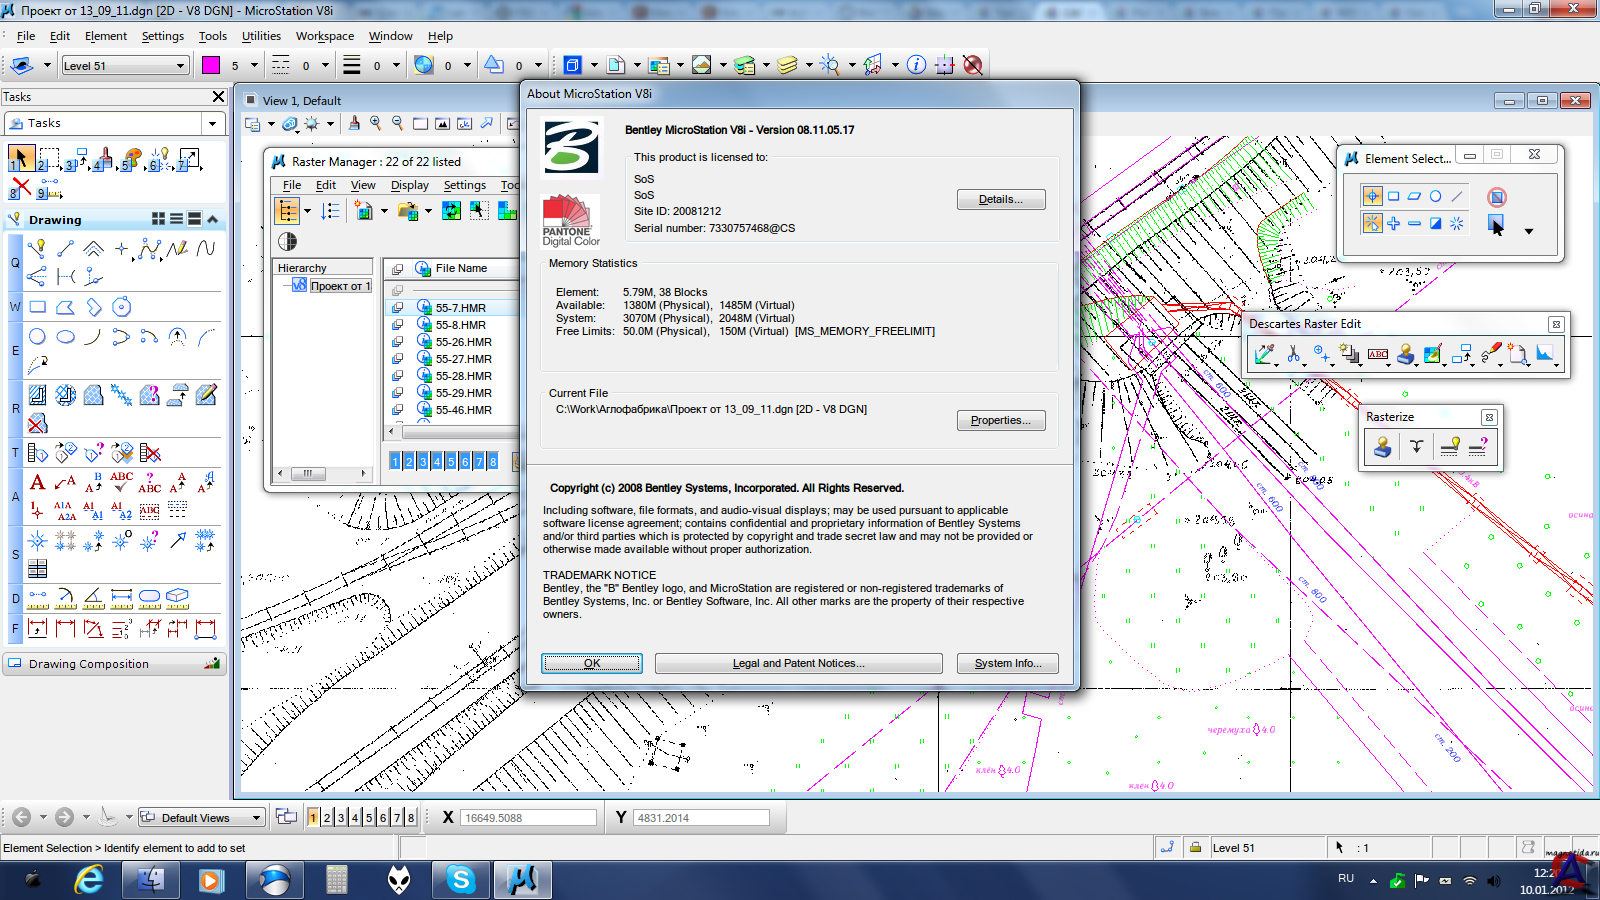Screen dimensions: 1600x900
Task: Open Skype from the taskbar
Action: (461, 880)
